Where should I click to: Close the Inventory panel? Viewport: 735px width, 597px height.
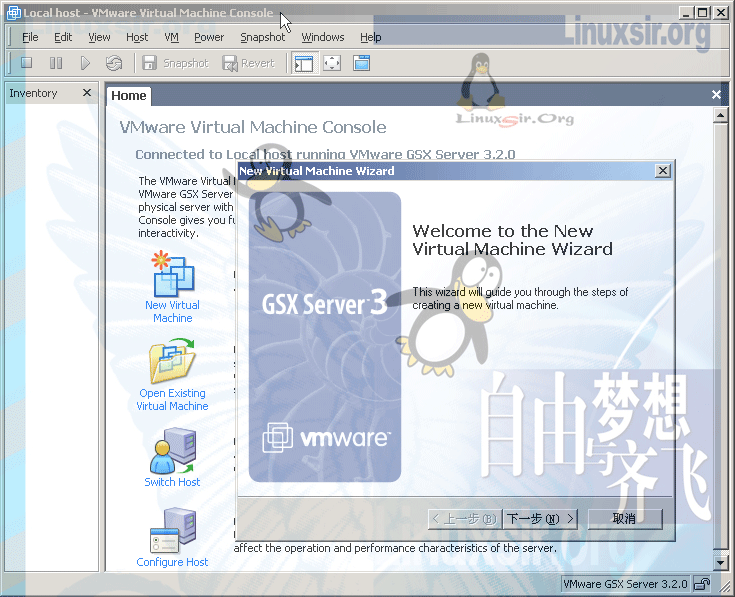pos(87,93)
